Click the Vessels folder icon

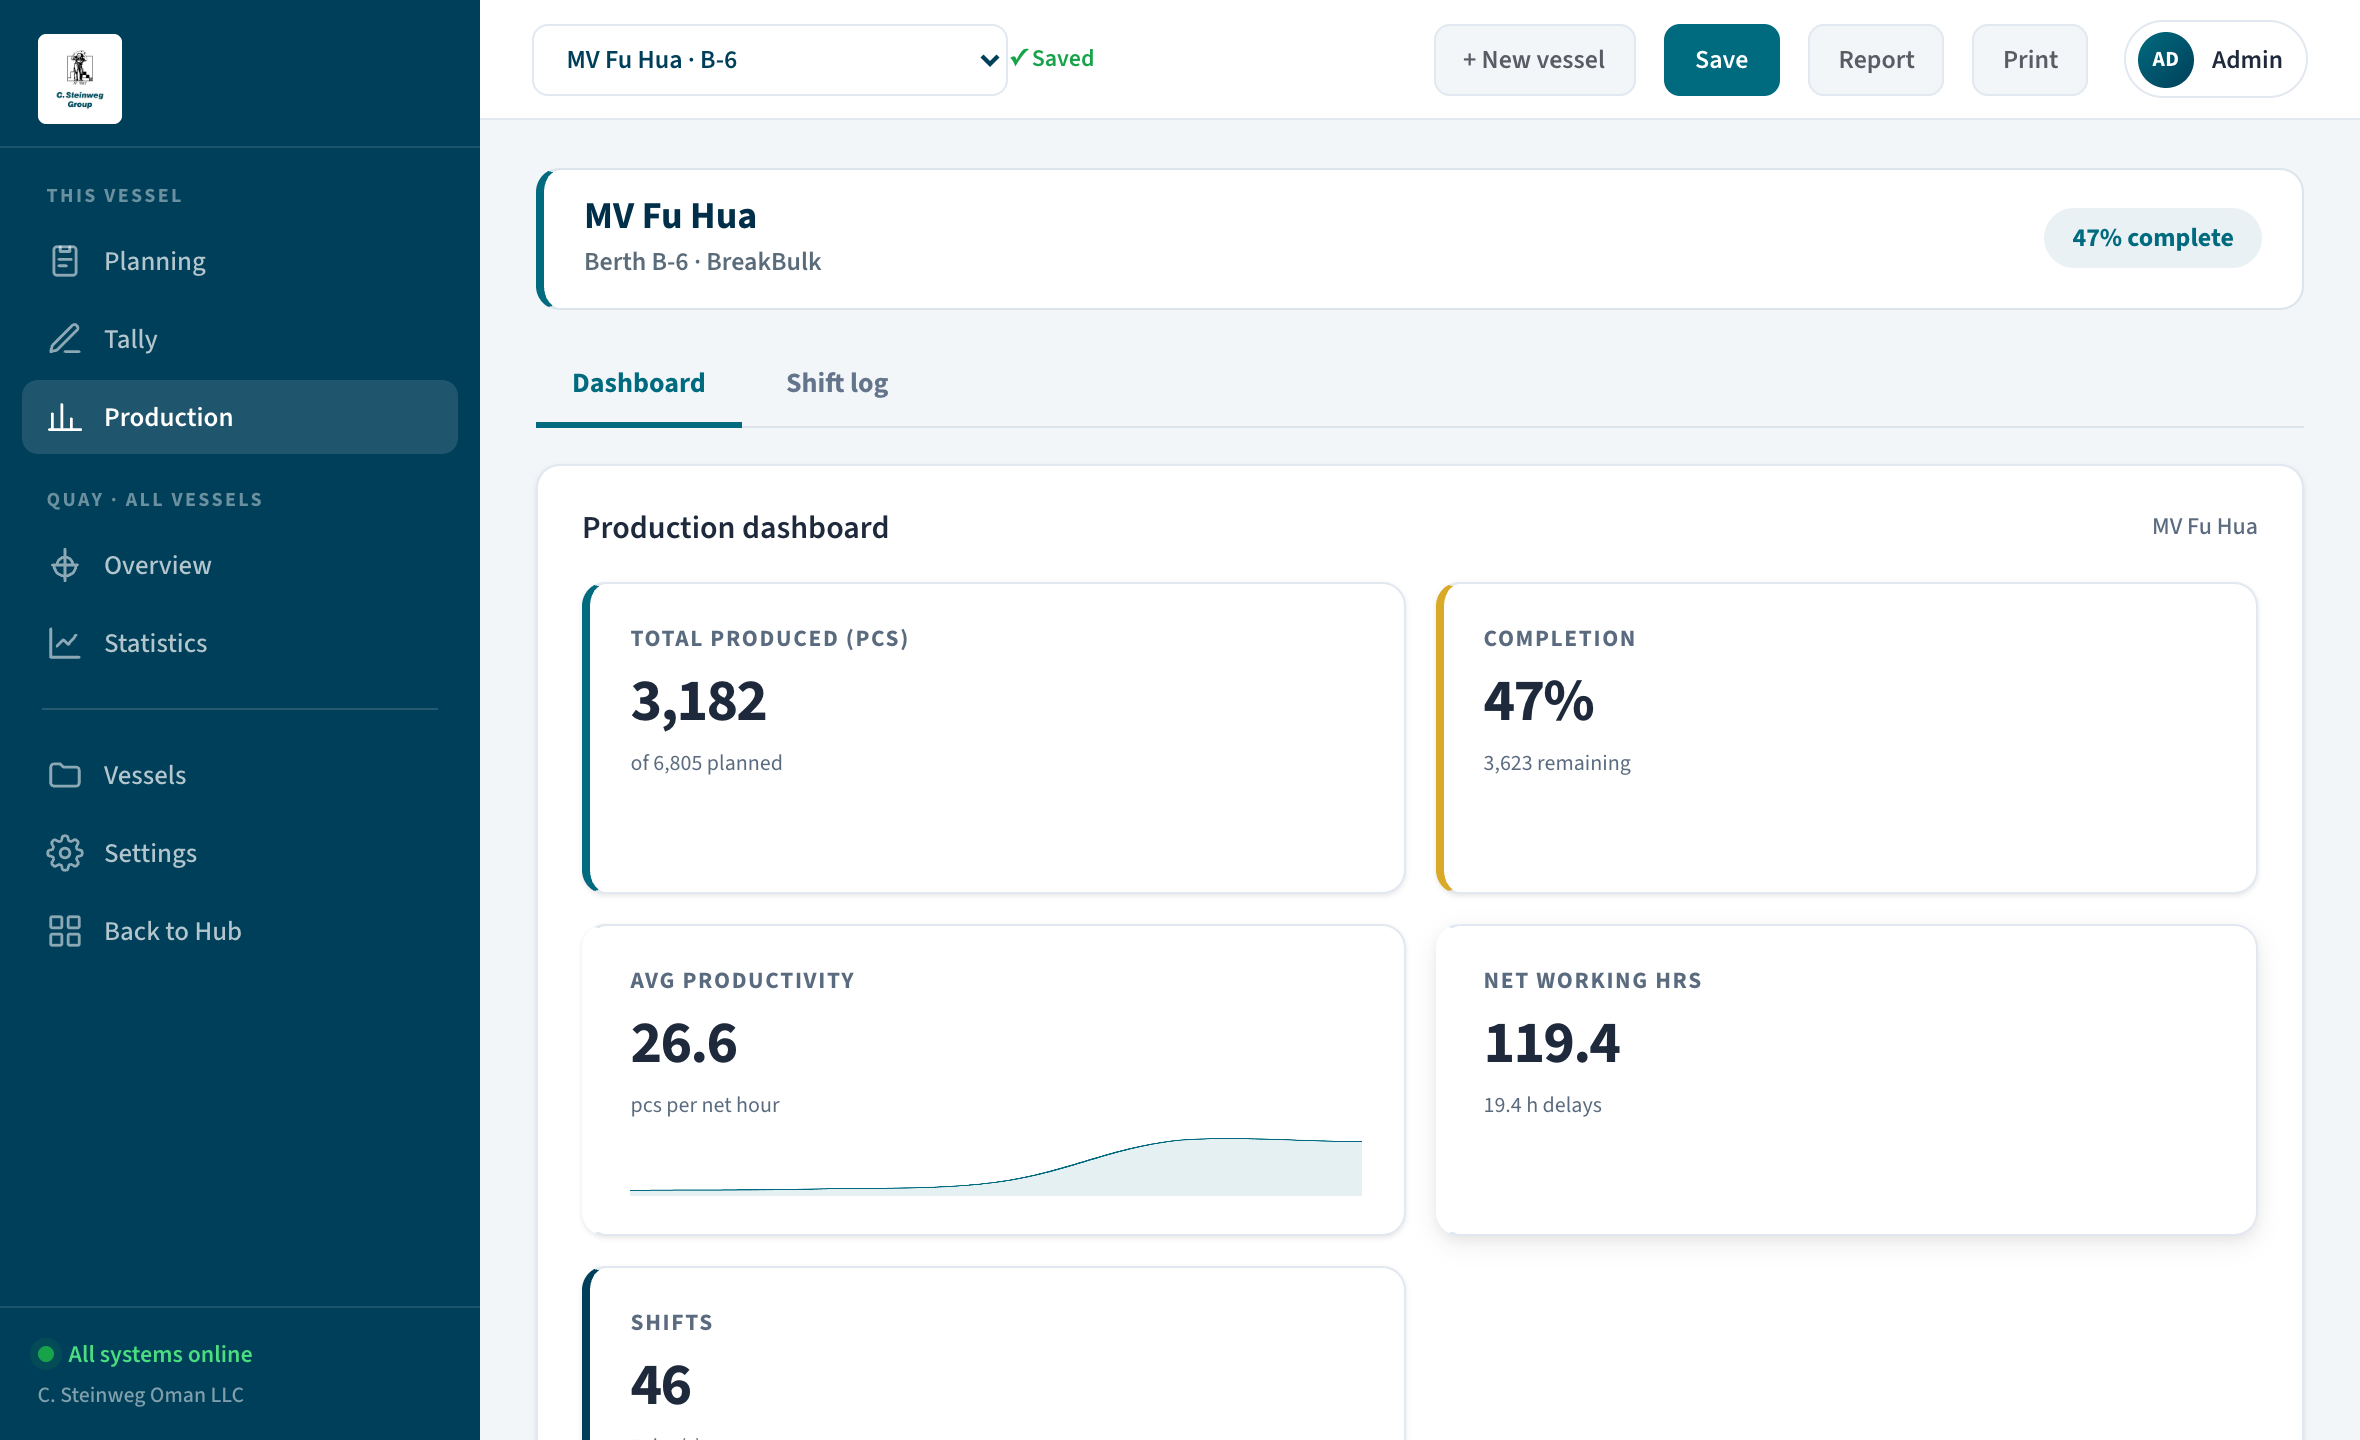65,775
